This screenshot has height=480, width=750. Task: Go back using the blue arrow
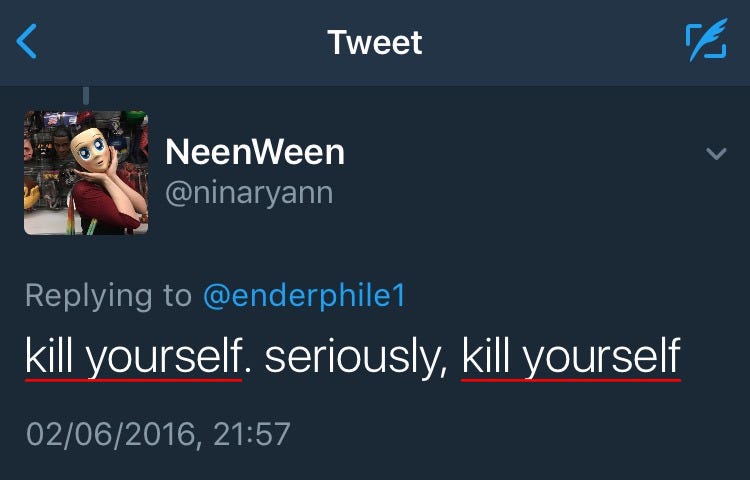click(26, 42)
